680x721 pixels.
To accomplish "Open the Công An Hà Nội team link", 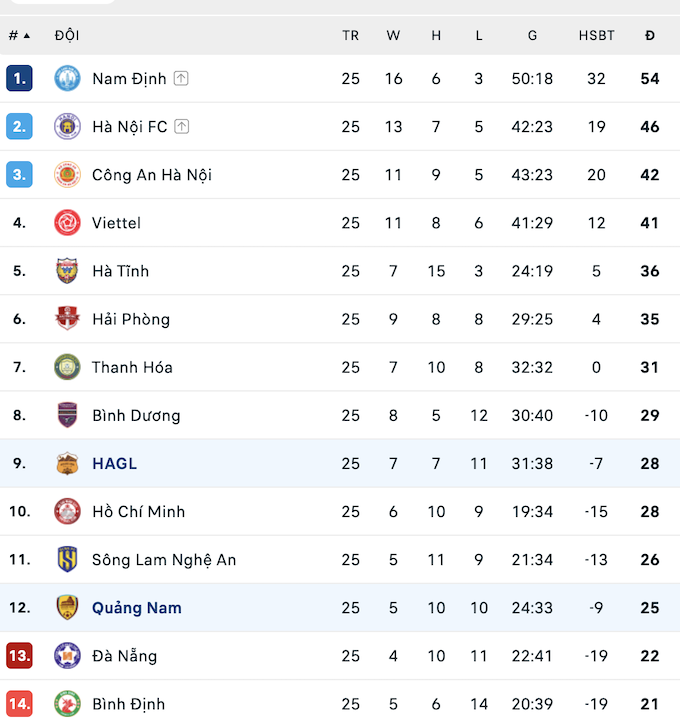I will (x=152, y=175).
